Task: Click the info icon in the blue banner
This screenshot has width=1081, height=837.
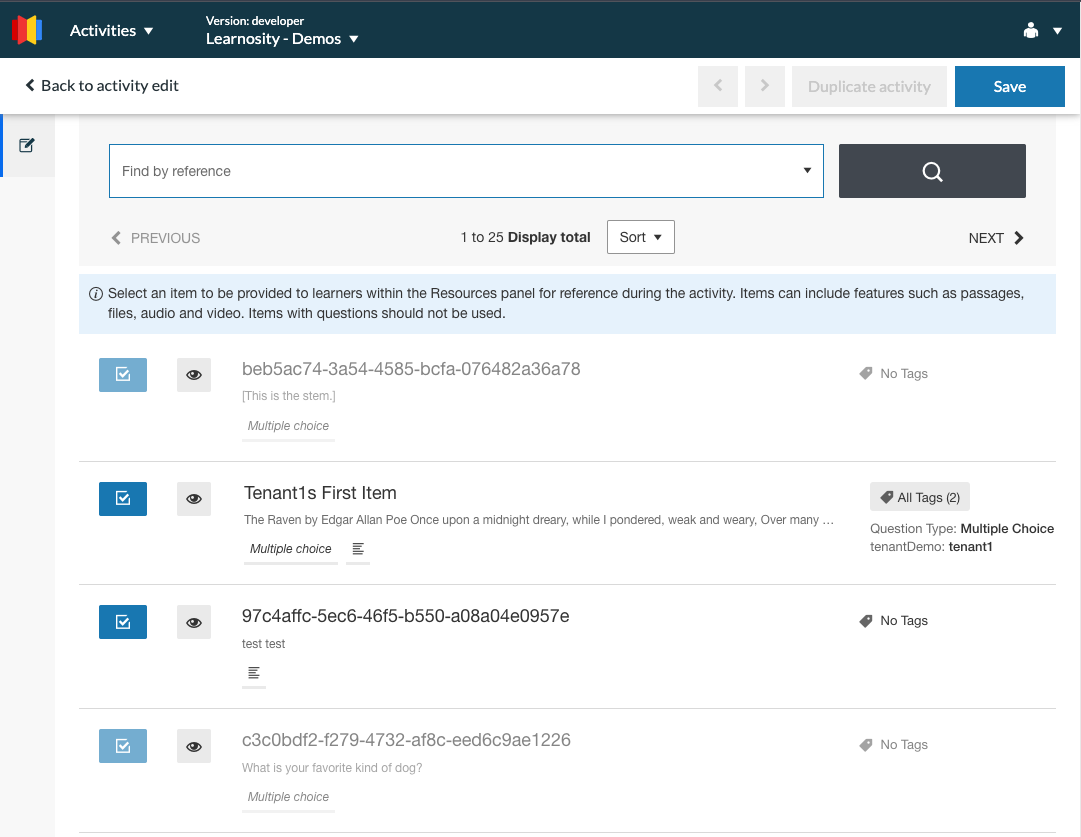Action: point(95,293)
